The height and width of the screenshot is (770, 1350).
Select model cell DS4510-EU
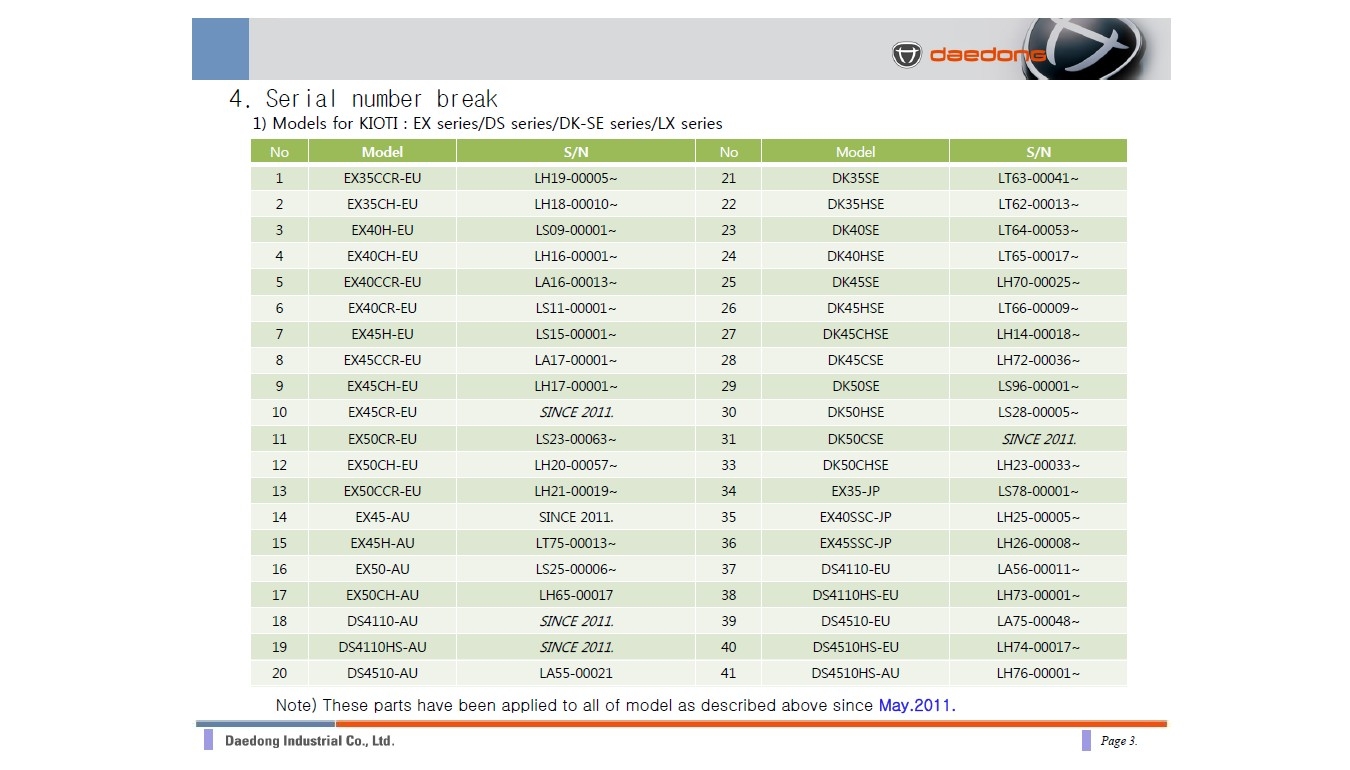point(855,621)
